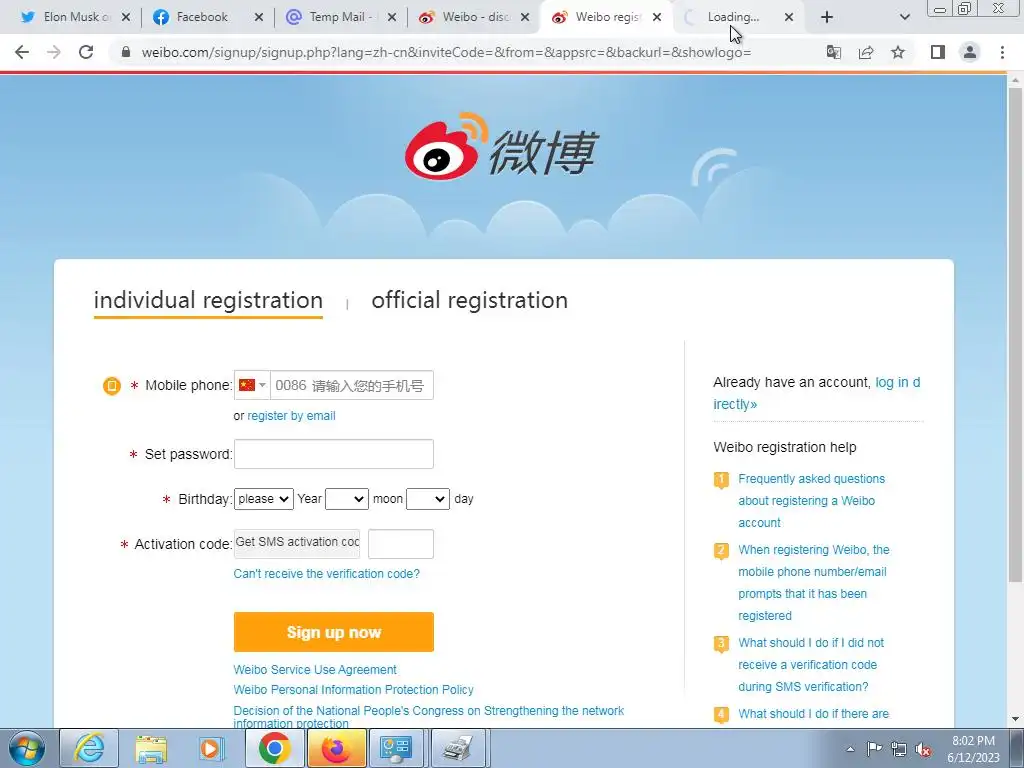Open National People's Congress decision link
The image size is (1024, 768).
(x=428, y=716)
